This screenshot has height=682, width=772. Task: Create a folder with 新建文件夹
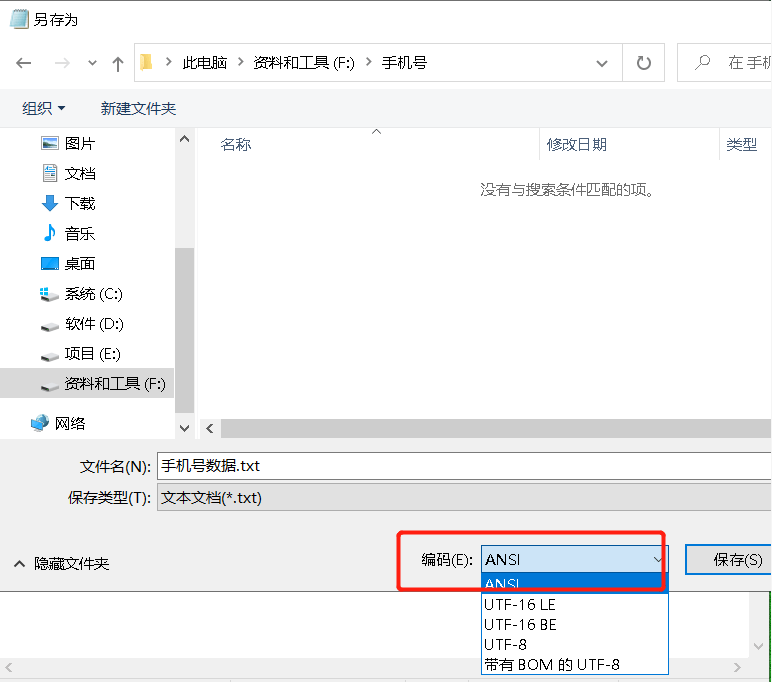pyautogui.click(x=138, y=108)
